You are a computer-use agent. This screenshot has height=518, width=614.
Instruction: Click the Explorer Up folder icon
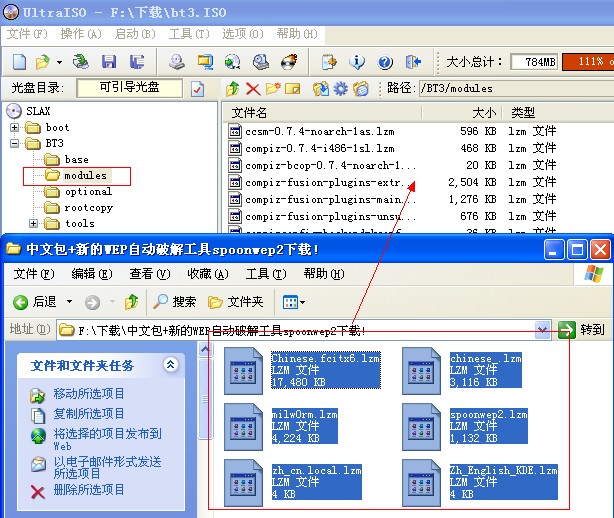tap(132, 302)
